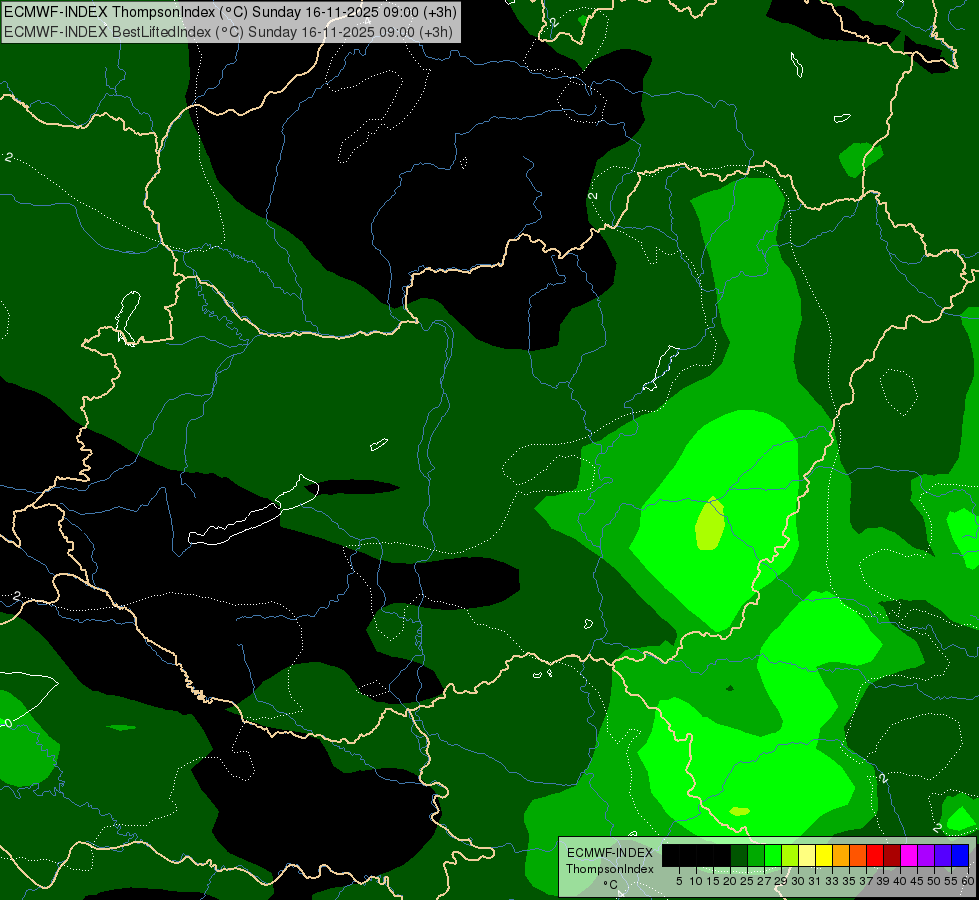This screenshot has width=979, height=900.
Task: Select the bright red legend swatch
Action: coord(875,855)
